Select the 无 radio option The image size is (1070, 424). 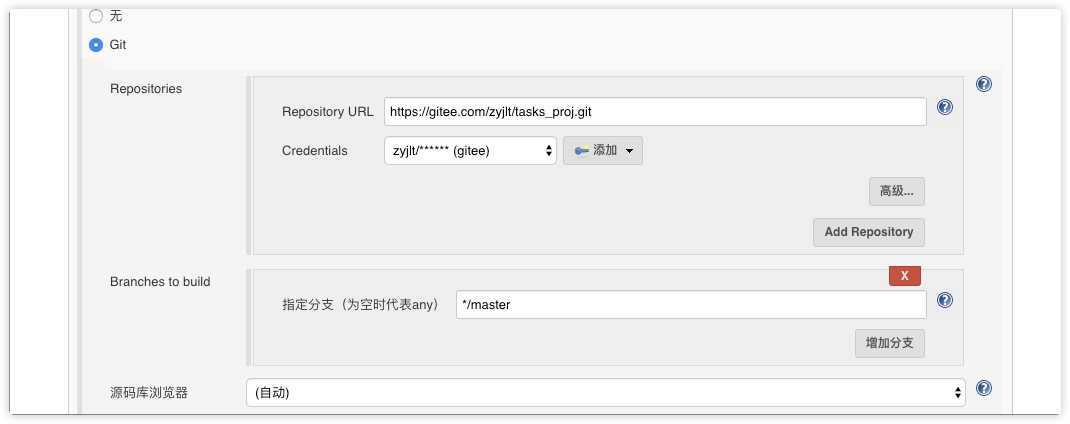96,15
